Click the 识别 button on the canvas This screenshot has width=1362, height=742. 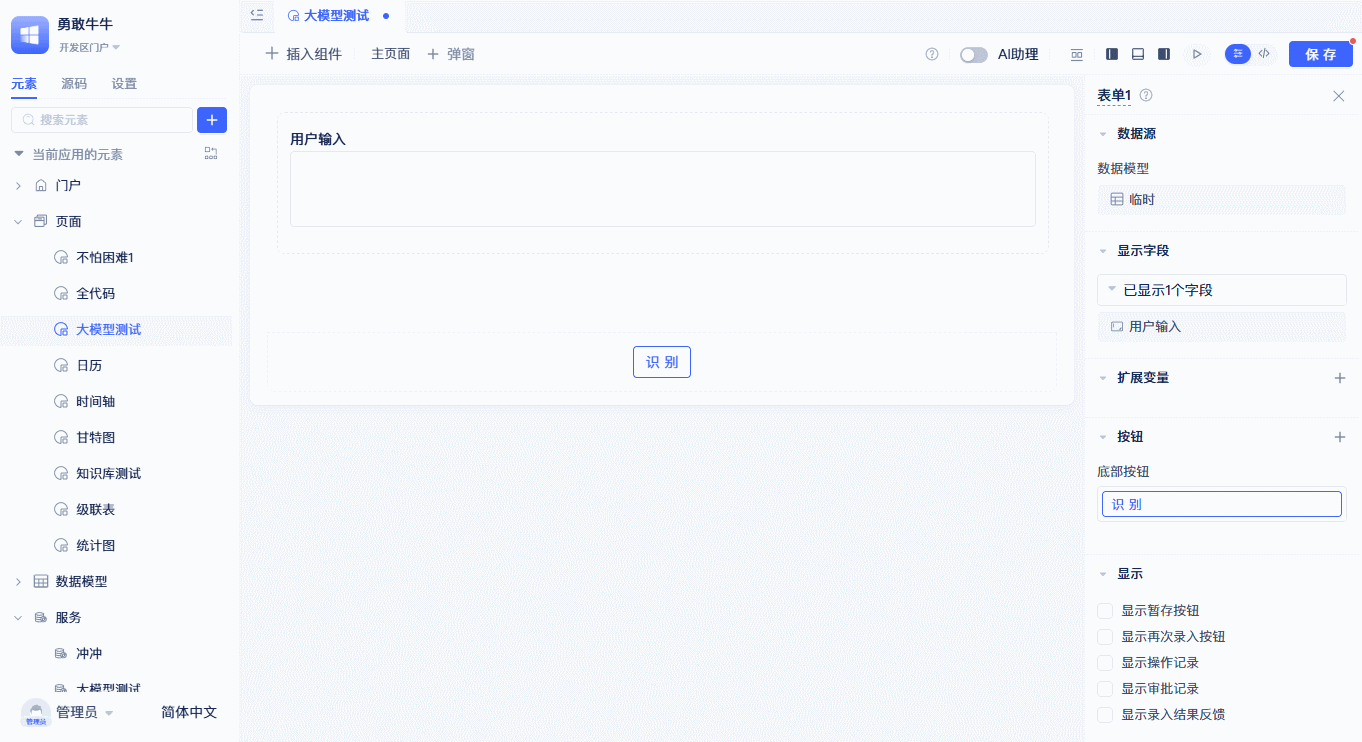(662, 362)
